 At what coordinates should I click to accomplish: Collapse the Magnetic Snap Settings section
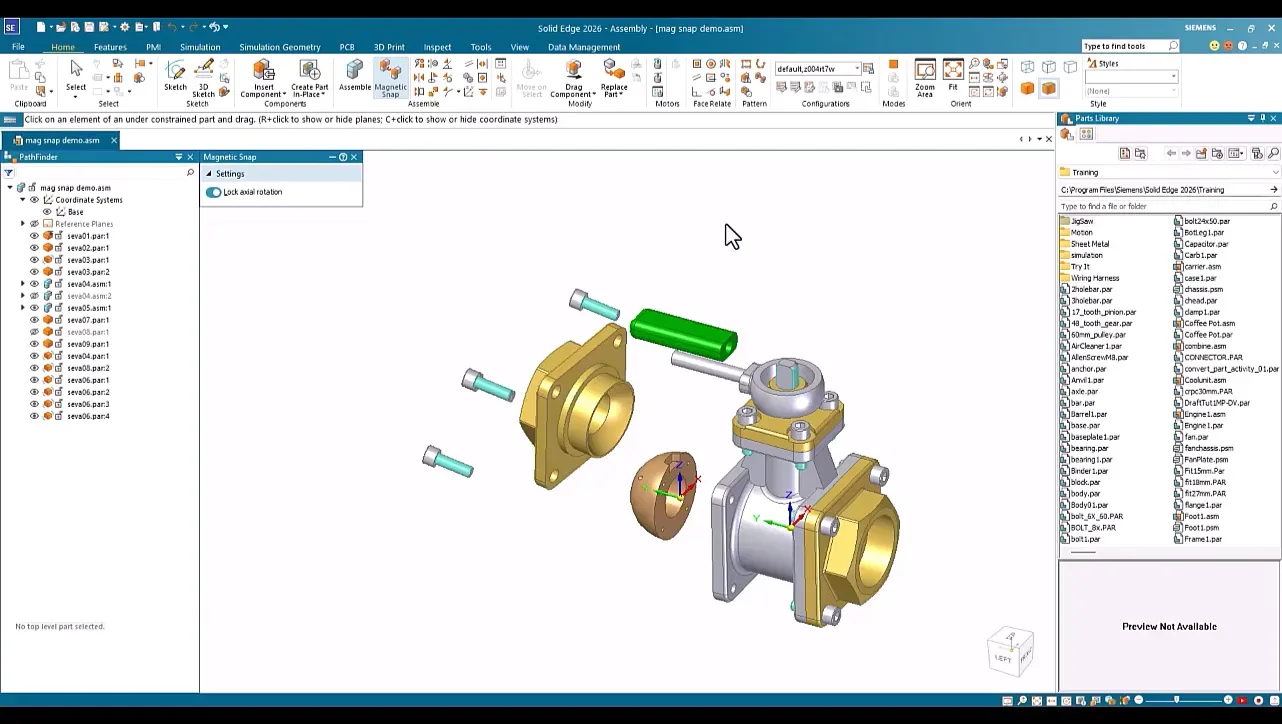(208, 174)
